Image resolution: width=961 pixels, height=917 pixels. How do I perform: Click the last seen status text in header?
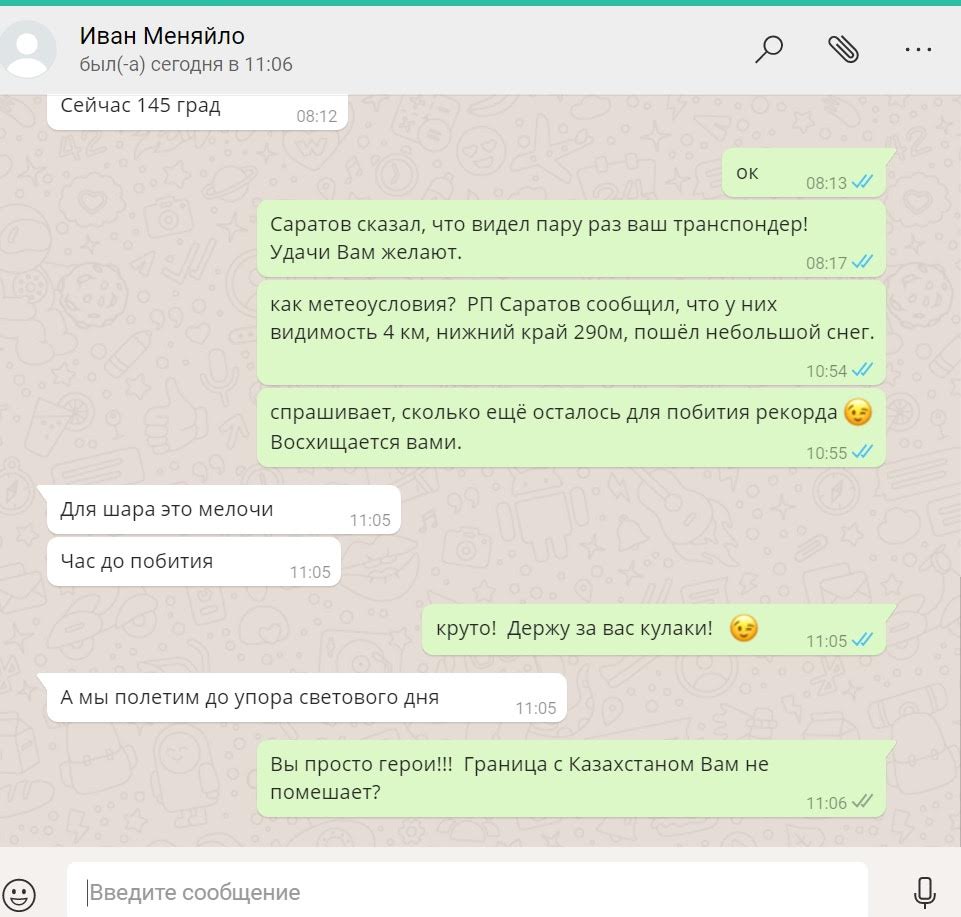186,64
